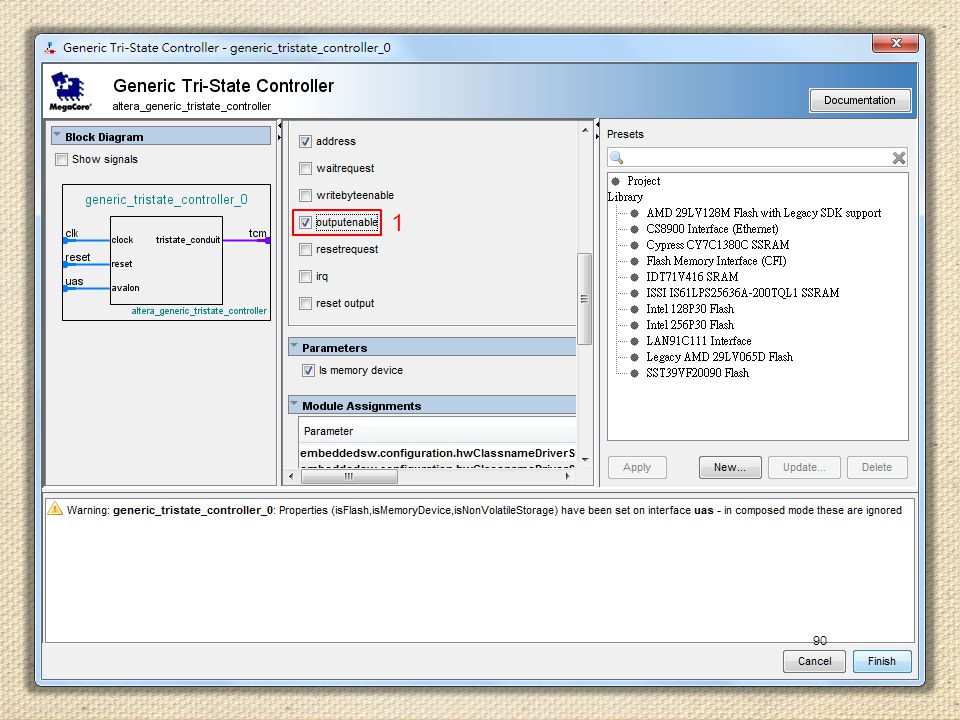Click the Update... preset button
The height and width of the screenshot is (720, 960).
[804, 467]
